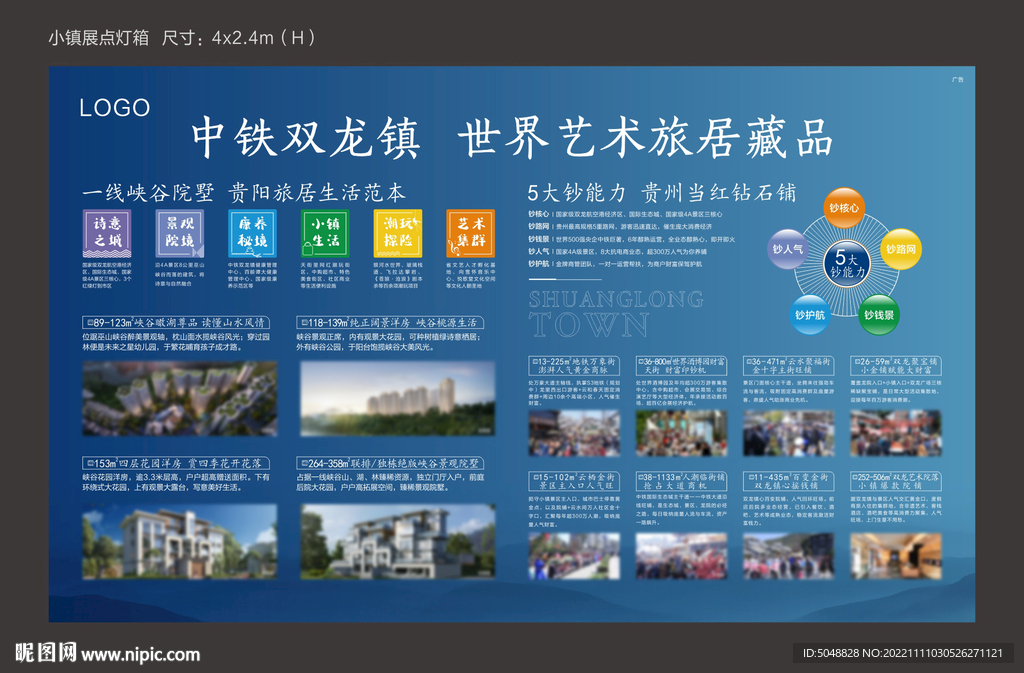
Task: Click the description paragraph under 四层花园洋房
Action: click(176, 482)
